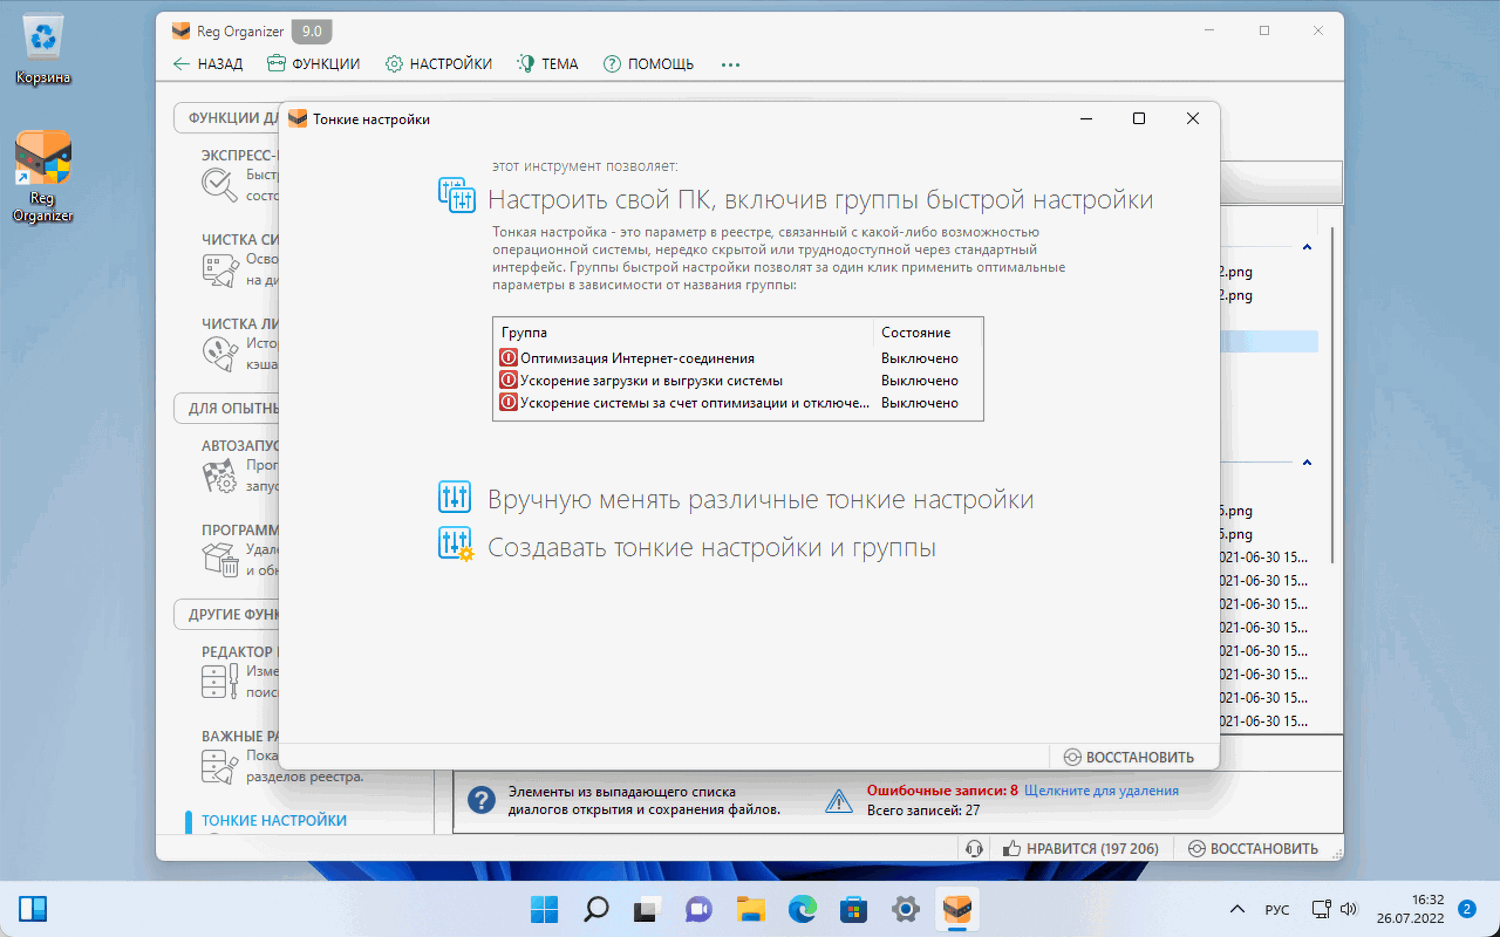Open Microsoft Edge from the taskbar

tap(802, 909)
